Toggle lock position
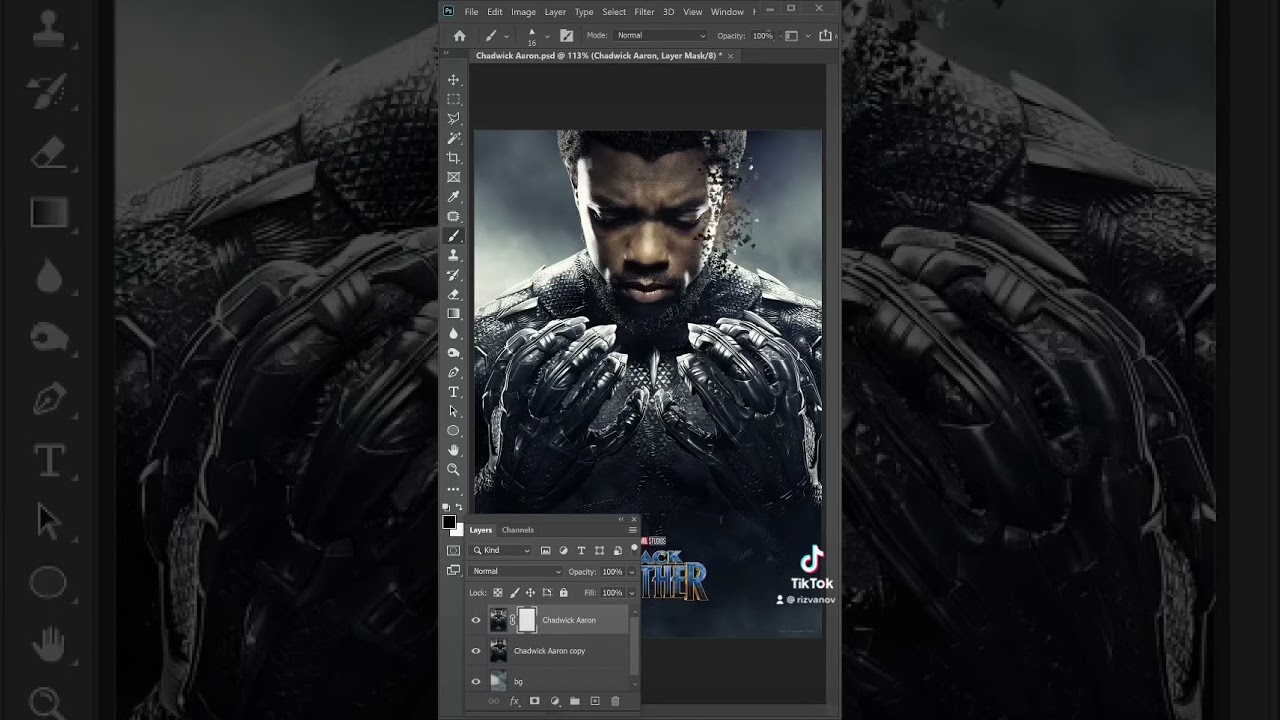 (x=530, y=593)
